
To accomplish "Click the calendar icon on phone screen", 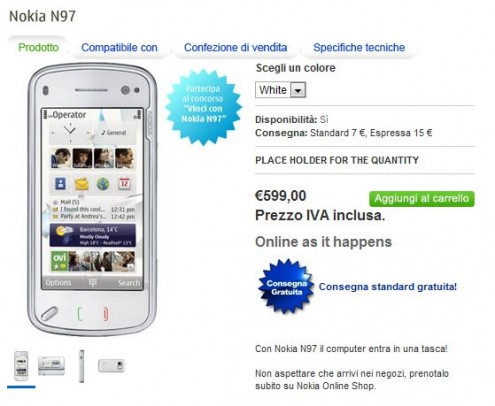I will point(124,184).
